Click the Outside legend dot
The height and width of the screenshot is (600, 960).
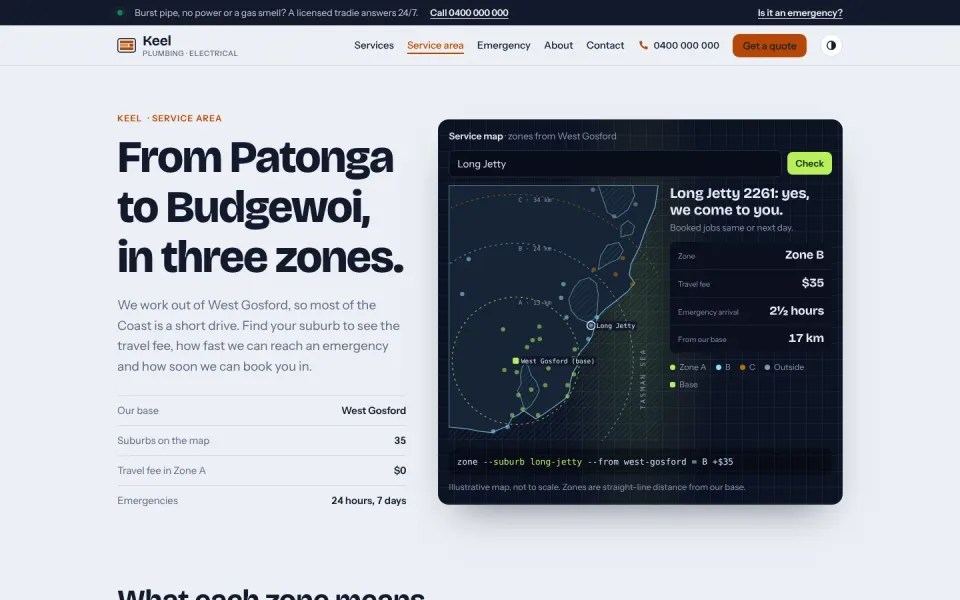point(767,367)
